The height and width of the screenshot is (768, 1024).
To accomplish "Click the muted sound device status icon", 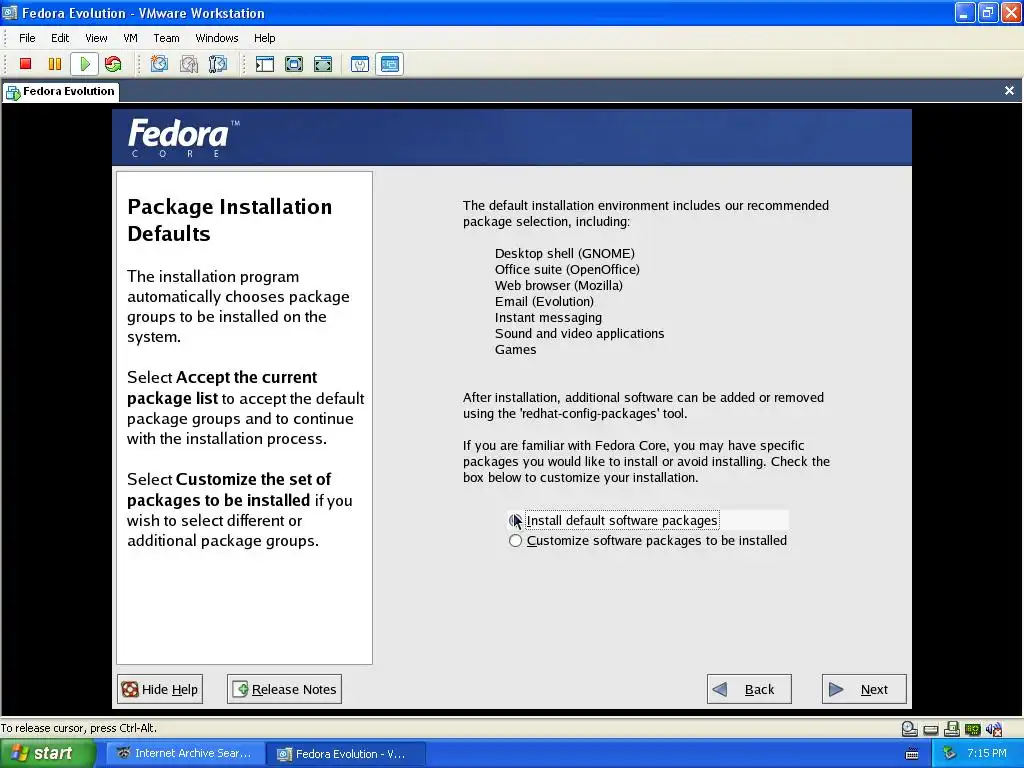I will click(994, 729).
